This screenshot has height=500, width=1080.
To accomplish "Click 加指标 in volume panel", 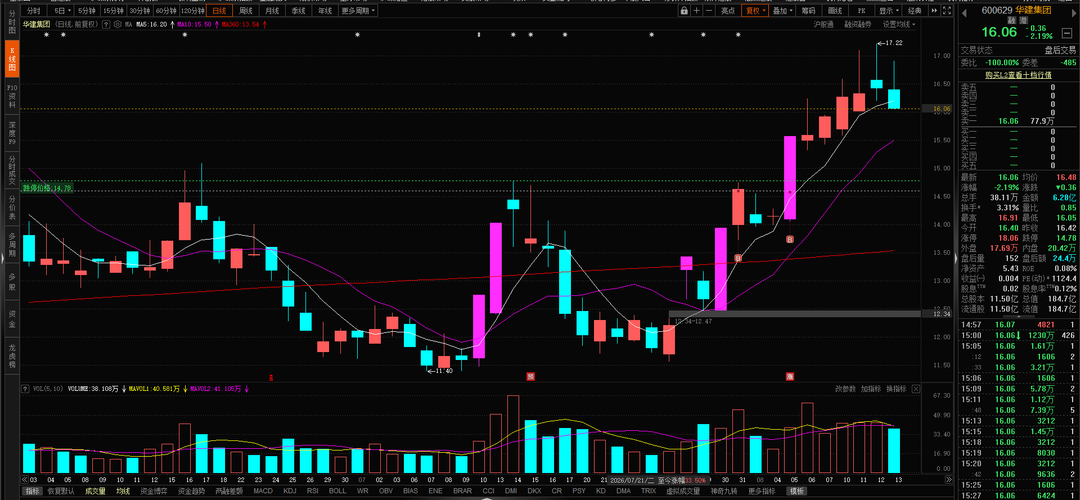I will point(871,389).
